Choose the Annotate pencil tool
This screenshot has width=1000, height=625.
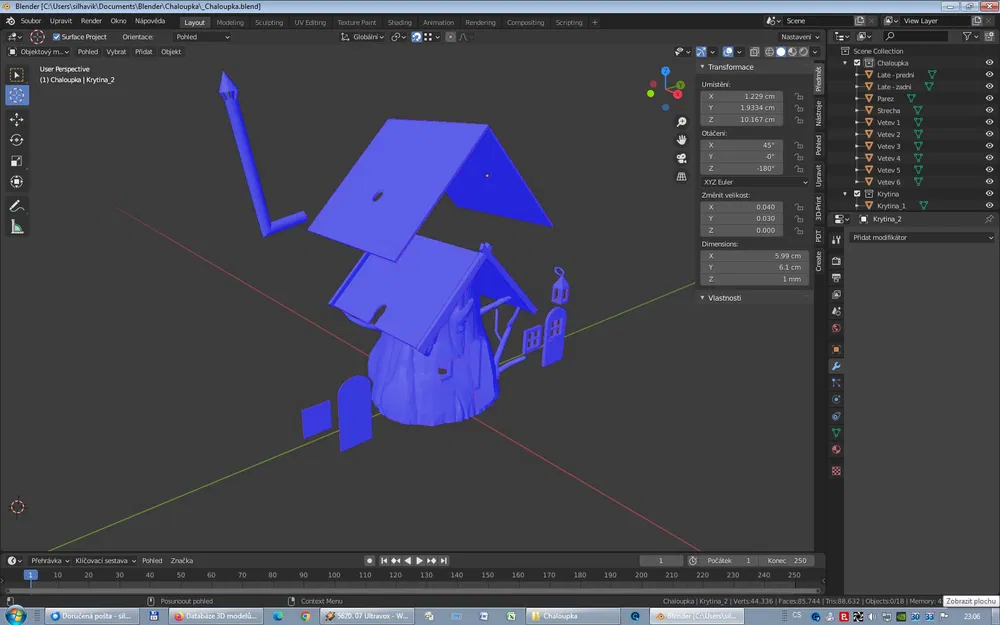point(17,206)
